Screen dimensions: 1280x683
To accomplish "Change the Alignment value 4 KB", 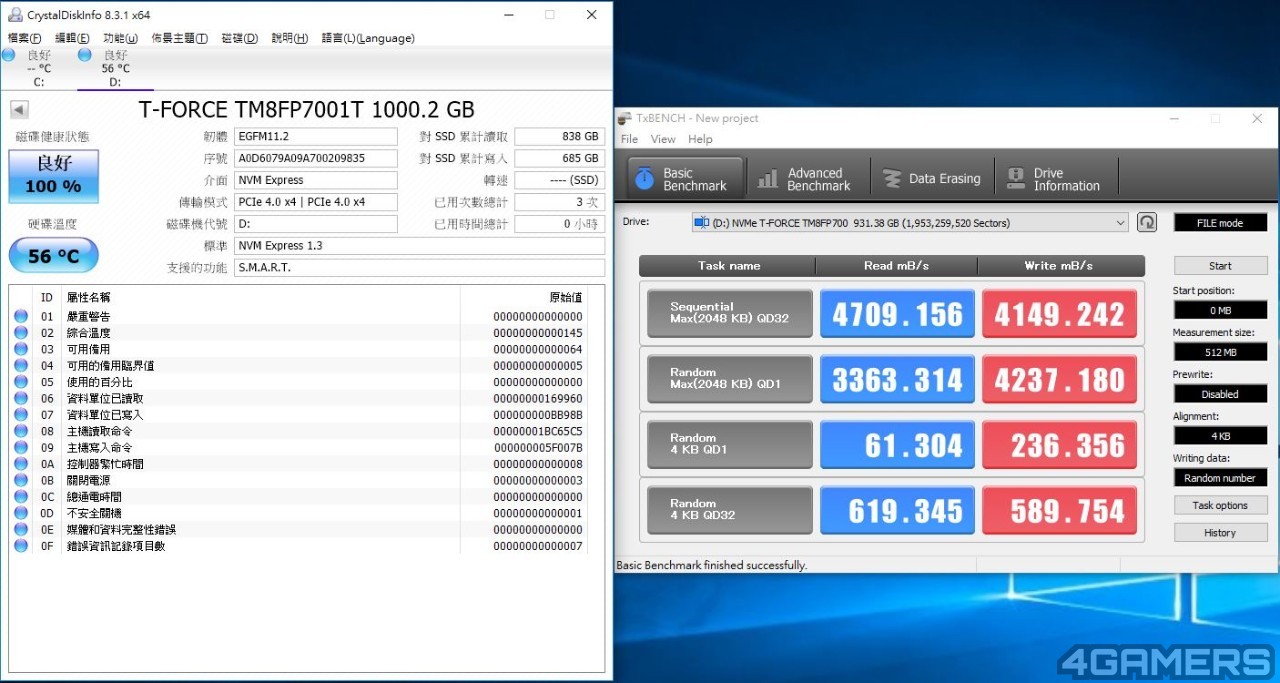I will (x=1220, y=436).
